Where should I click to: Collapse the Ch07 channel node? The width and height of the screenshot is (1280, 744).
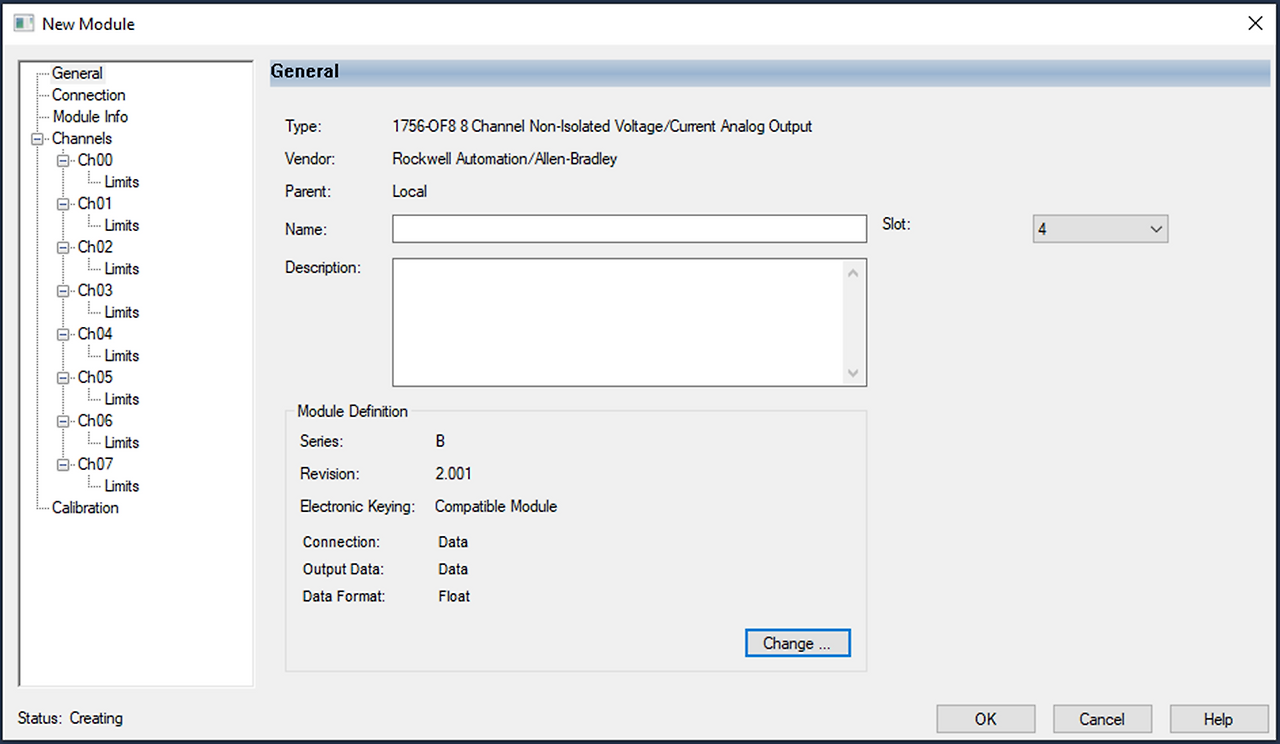click(63, 464)
